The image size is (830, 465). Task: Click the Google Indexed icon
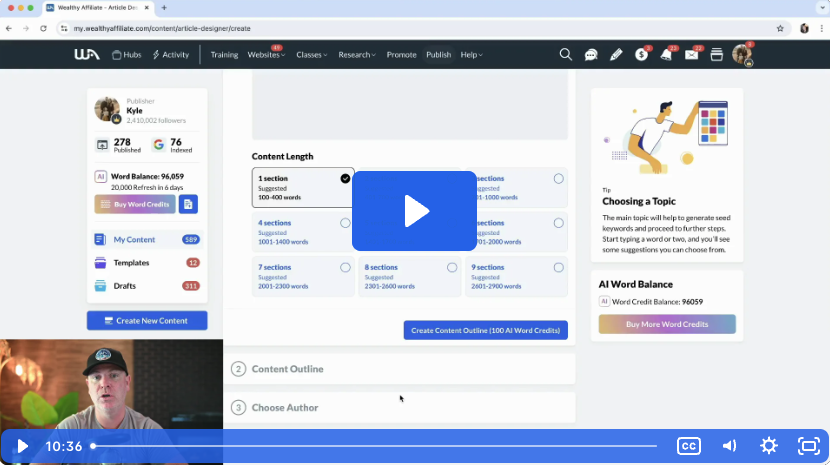(158, 145)
